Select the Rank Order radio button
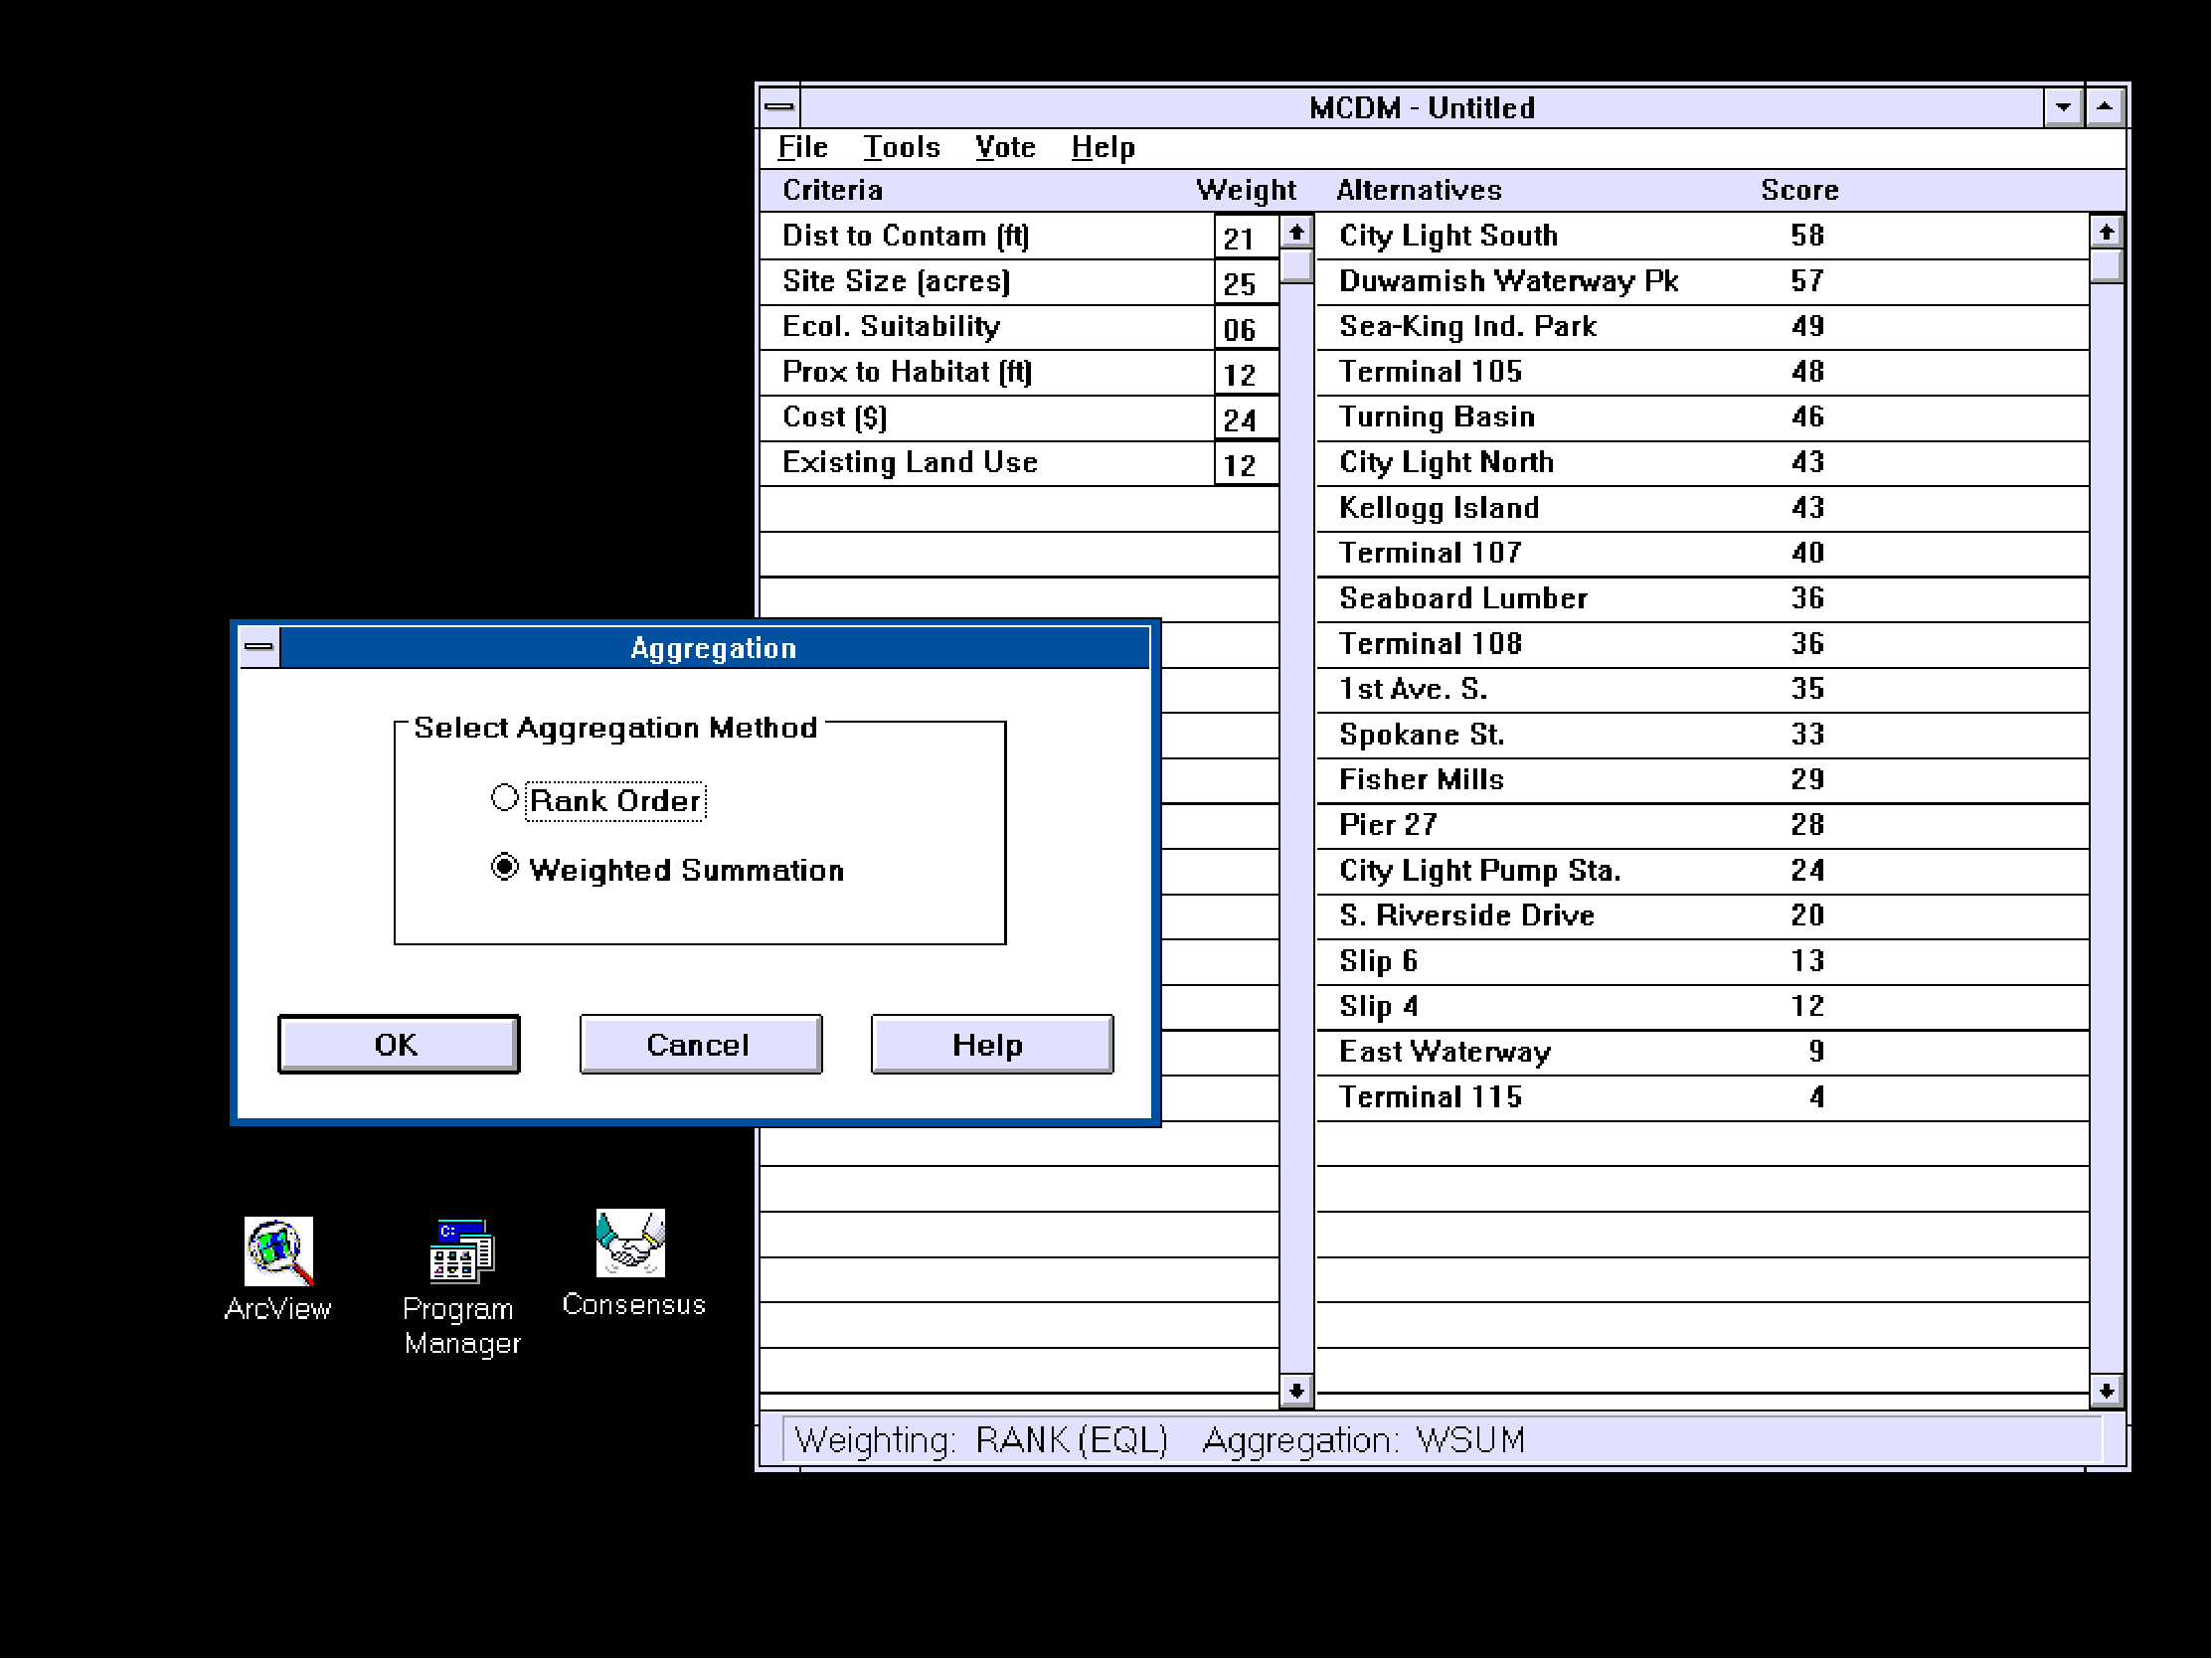Viewport: 2212px width, 1659px height. pos(505,798)
